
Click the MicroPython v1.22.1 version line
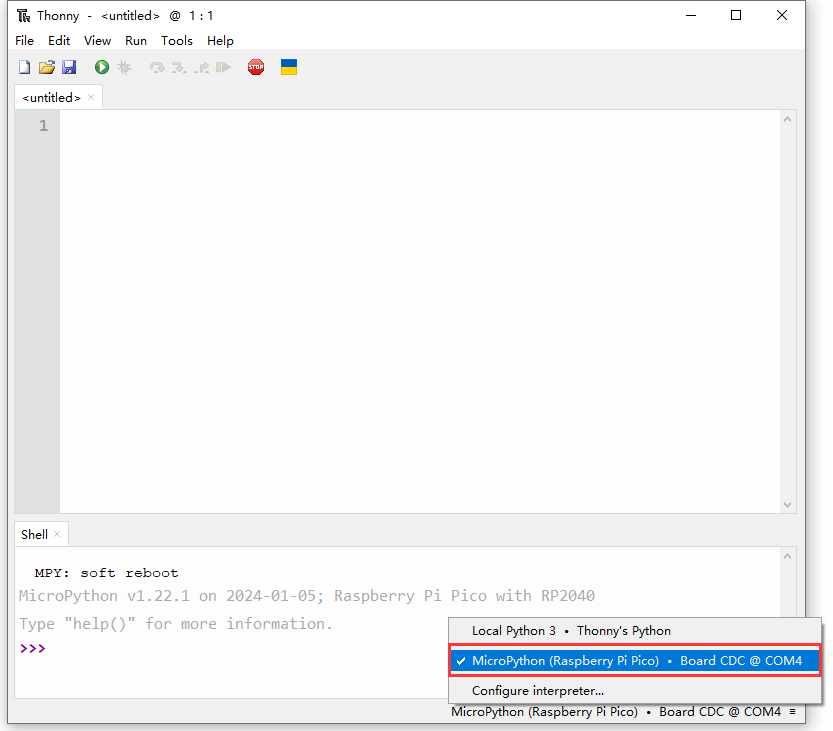click(x=307, y=596)
